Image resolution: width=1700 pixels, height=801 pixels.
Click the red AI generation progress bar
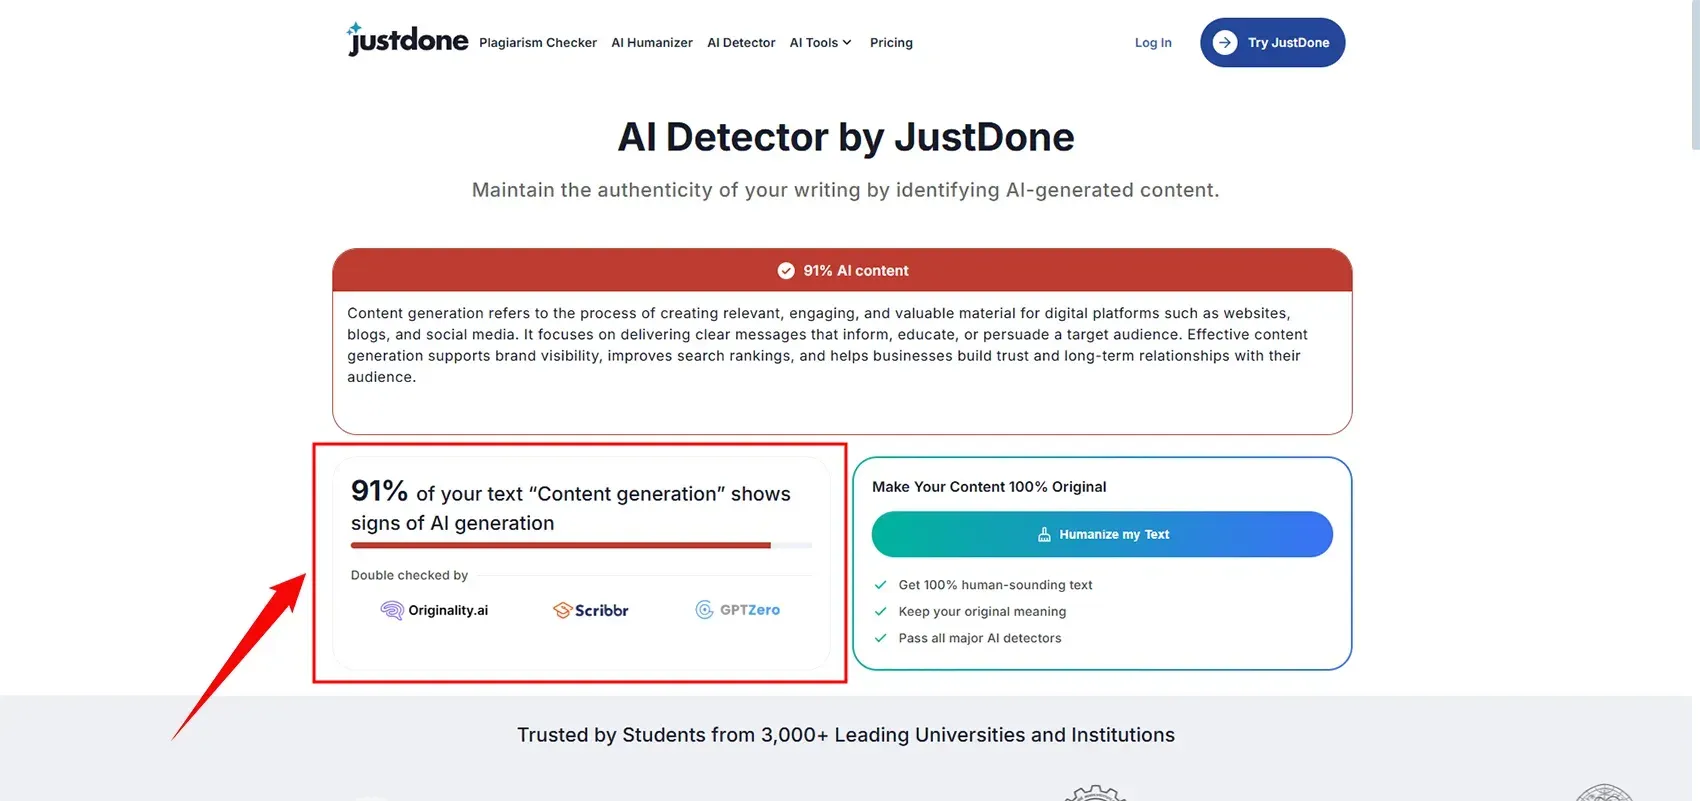click(x=560, y=546)
